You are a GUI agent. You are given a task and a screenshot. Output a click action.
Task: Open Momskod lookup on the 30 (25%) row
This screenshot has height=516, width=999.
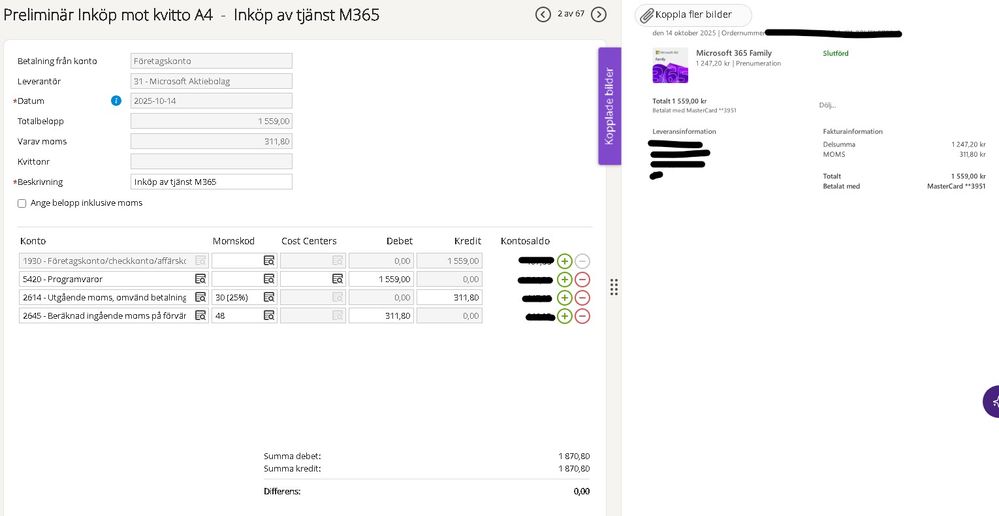tap(269, 297)
